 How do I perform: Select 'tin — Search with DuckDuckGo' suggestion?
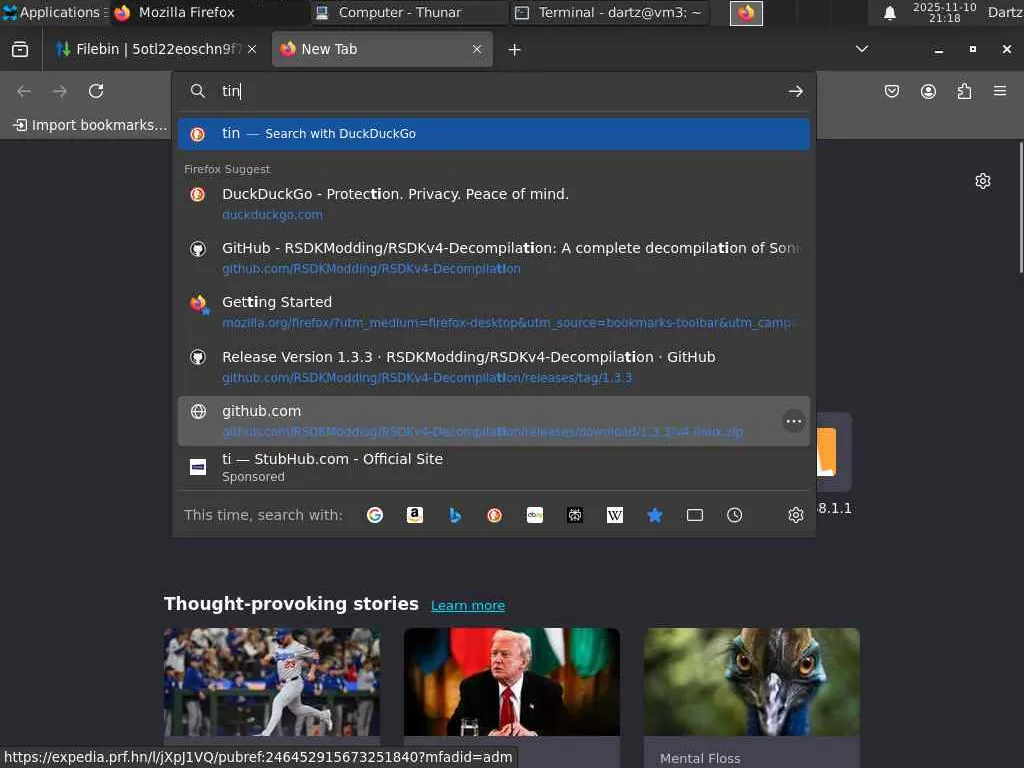click(494, 134)
